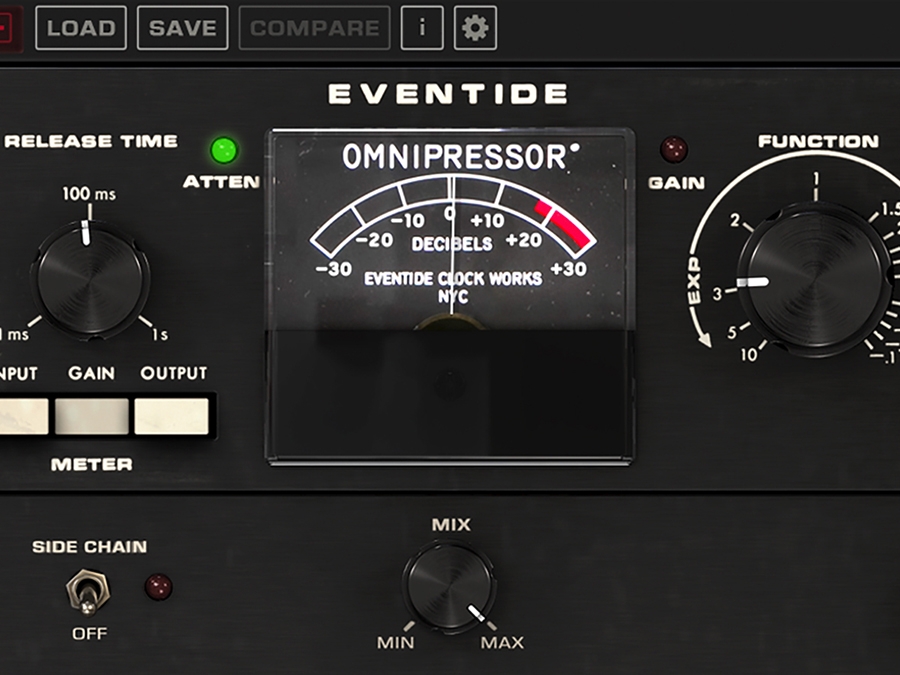Image resolution: width=900 pixels, height=675 pixels.
Task: Click the +30 mark on the meter
Action: (568, 269)
